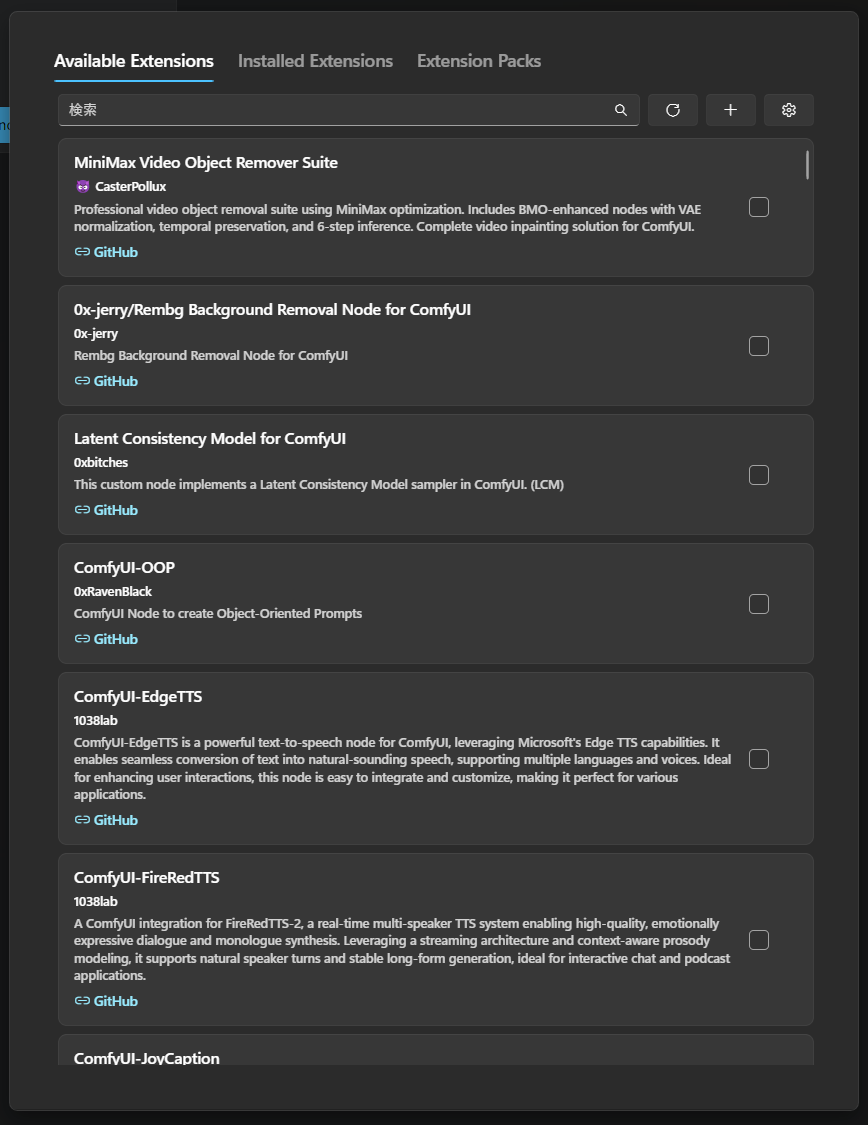Image resolution: width=868 pixels, height=1125 pixels.
Task: Click link icon for MiniMax GitHub
Action: click(x=82, y=253)
